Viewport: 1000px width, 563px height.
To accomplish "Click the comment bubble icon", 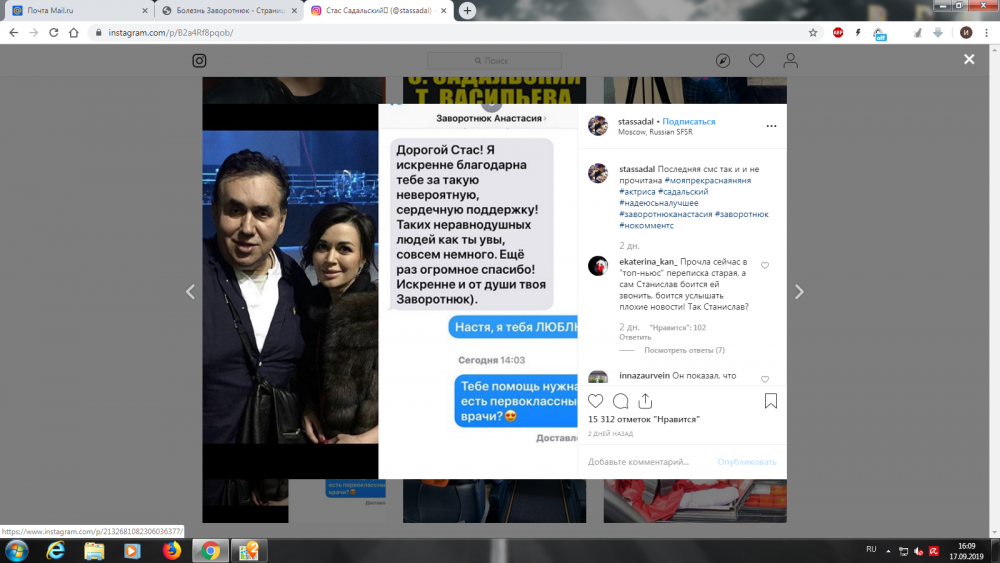I will 621,401.
